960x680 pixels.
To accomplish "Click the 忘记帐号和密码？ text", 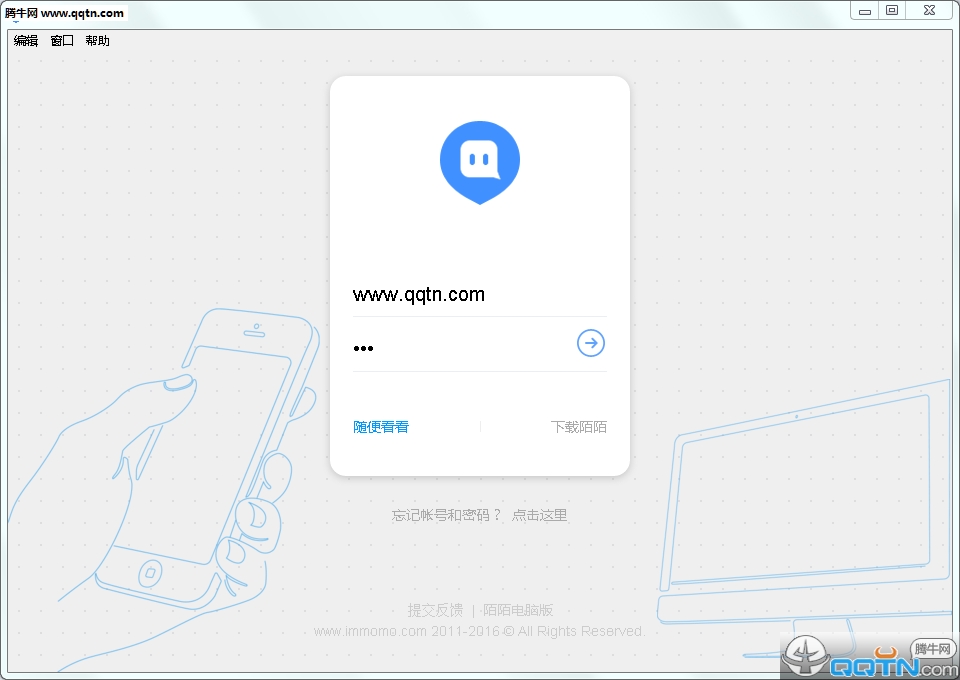I will click(x=446, y=516).
